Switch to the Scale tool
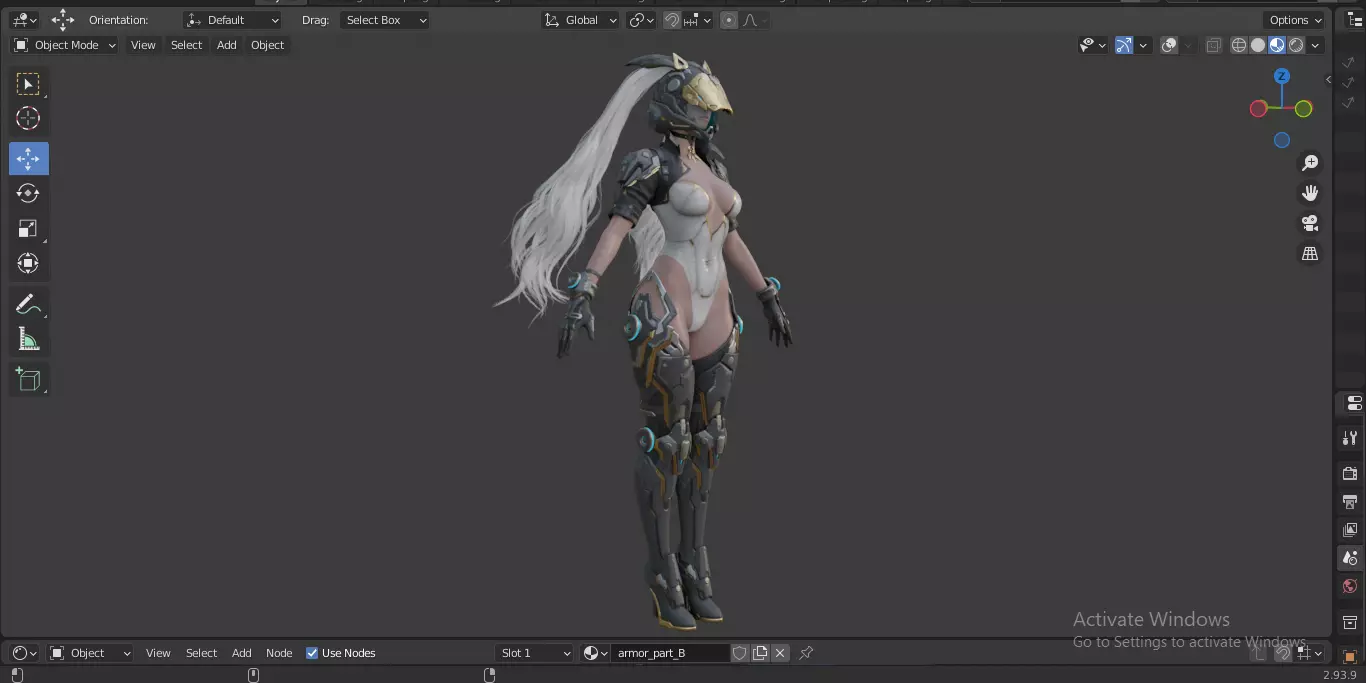The image size is (1366, 683). [x=28, y=228]
